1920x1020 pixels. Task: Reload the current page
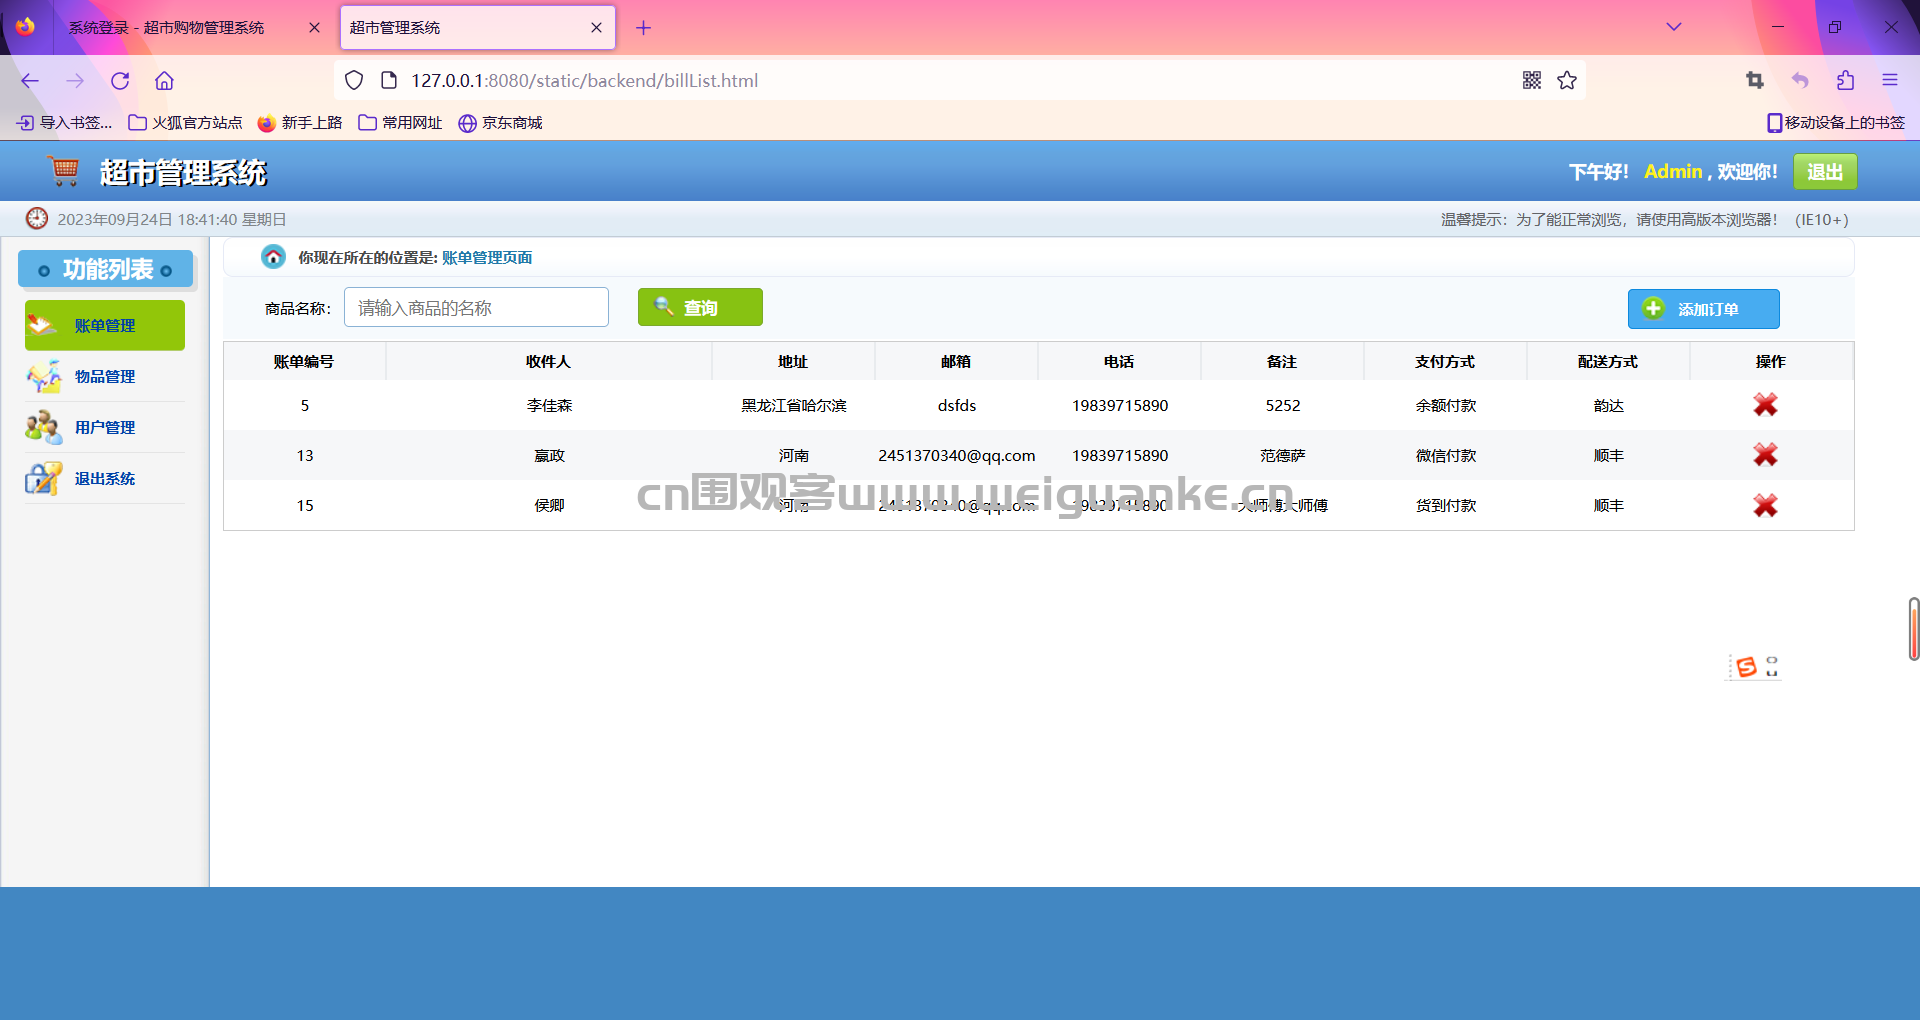120,81
